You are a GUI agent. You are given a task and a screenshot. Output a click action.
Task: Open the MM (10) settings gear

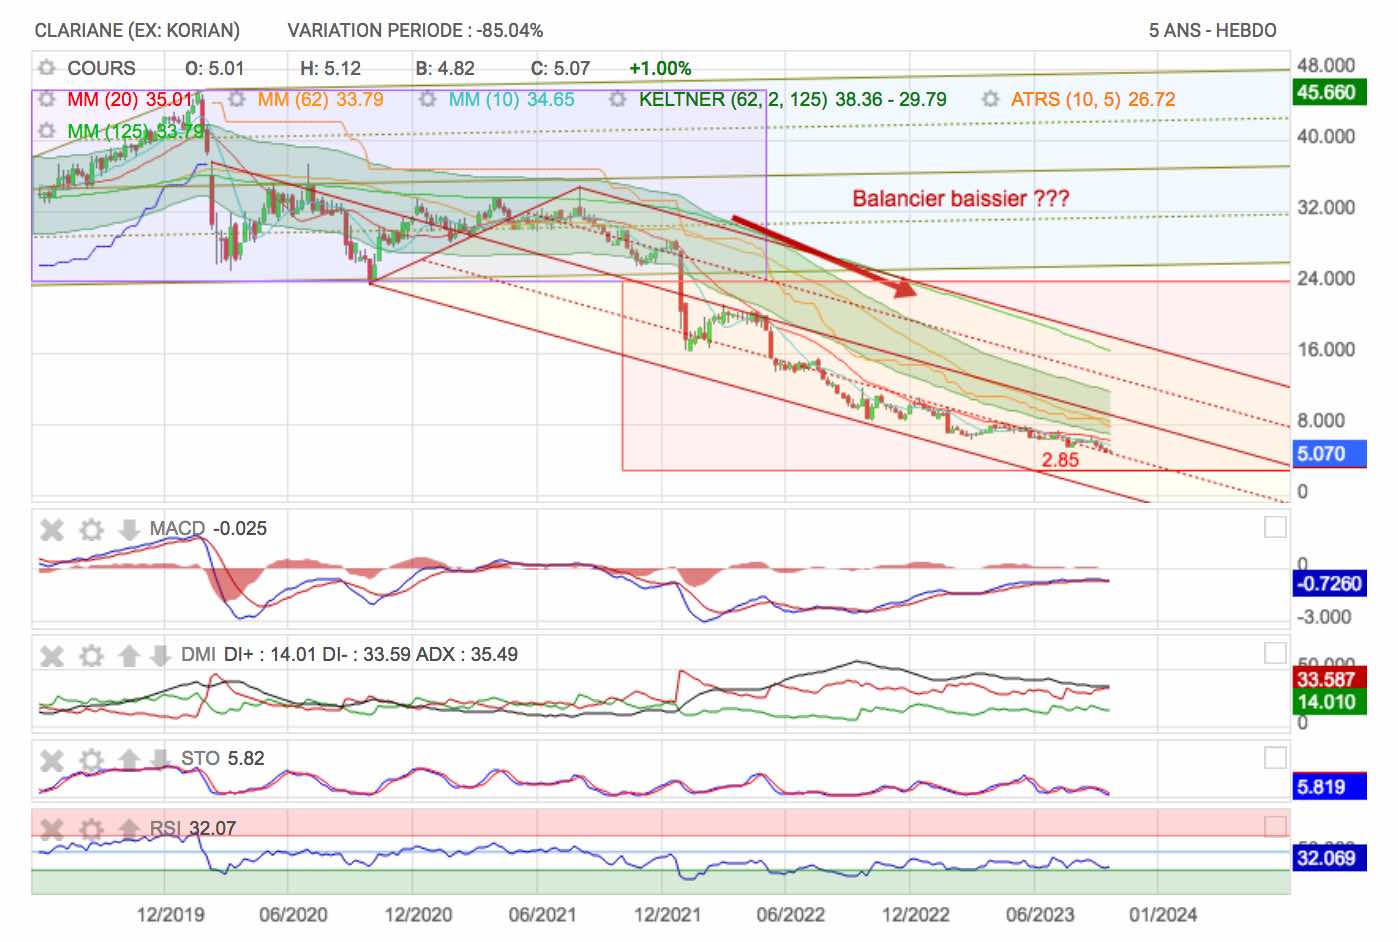428,99
